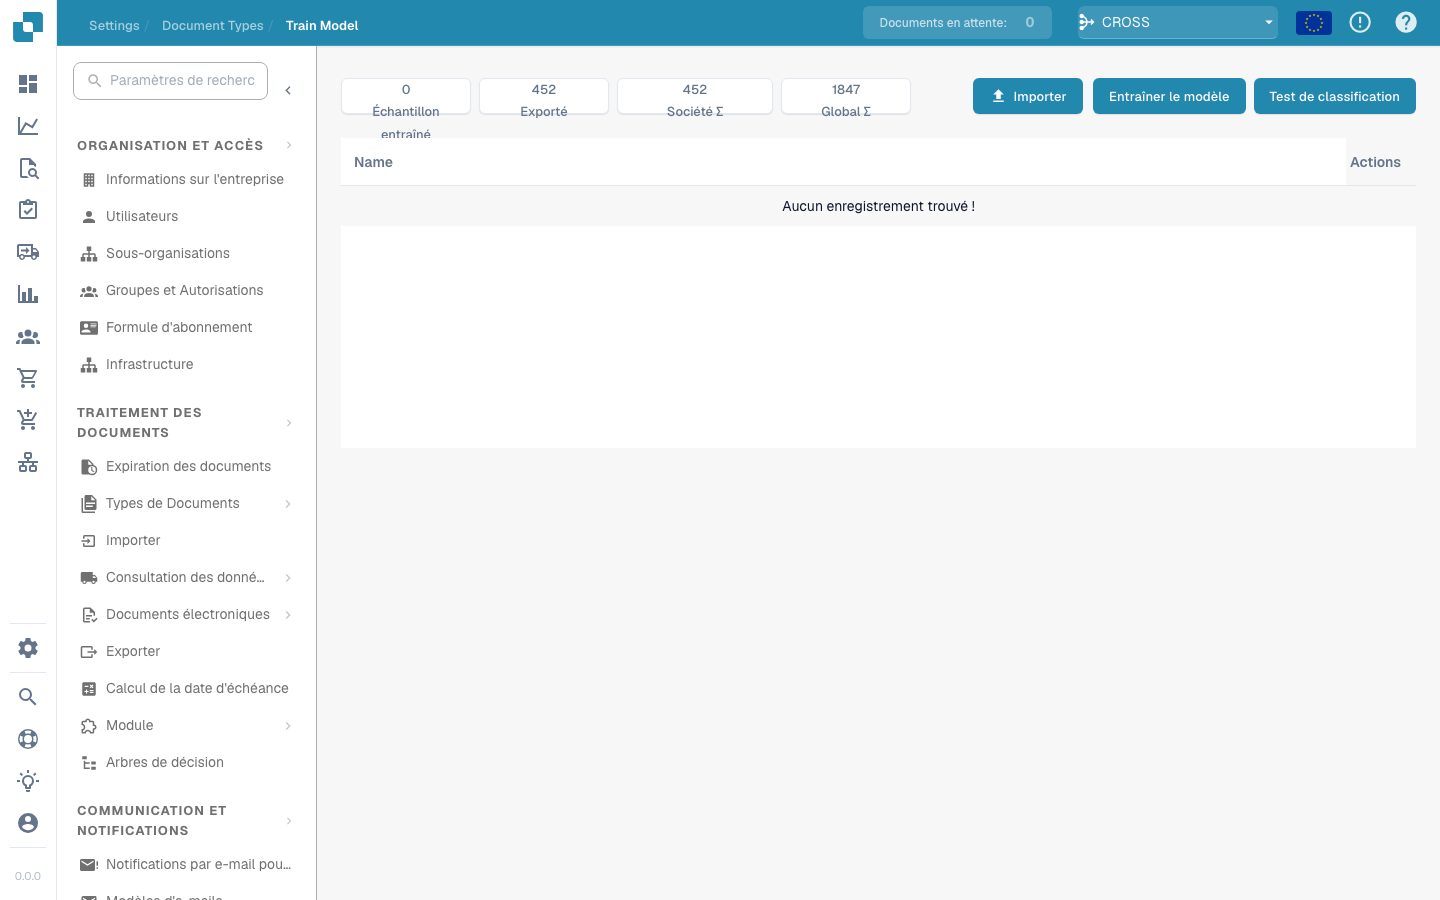Screen dimensions: 1440x900
Task: Collapse the settings sidebar with chevron
Action: [x=288, y=91]
